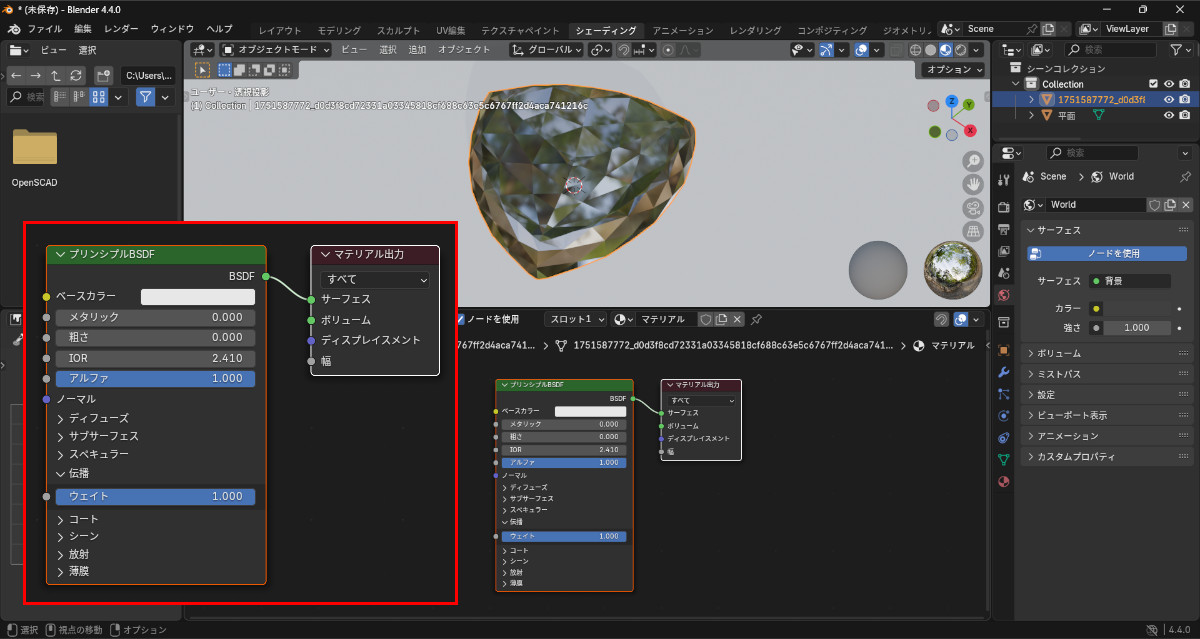This screenshot has width=1200, height=639.
Task: Open the Object Data tab green triangle icon
Action: pos(1004,459)
